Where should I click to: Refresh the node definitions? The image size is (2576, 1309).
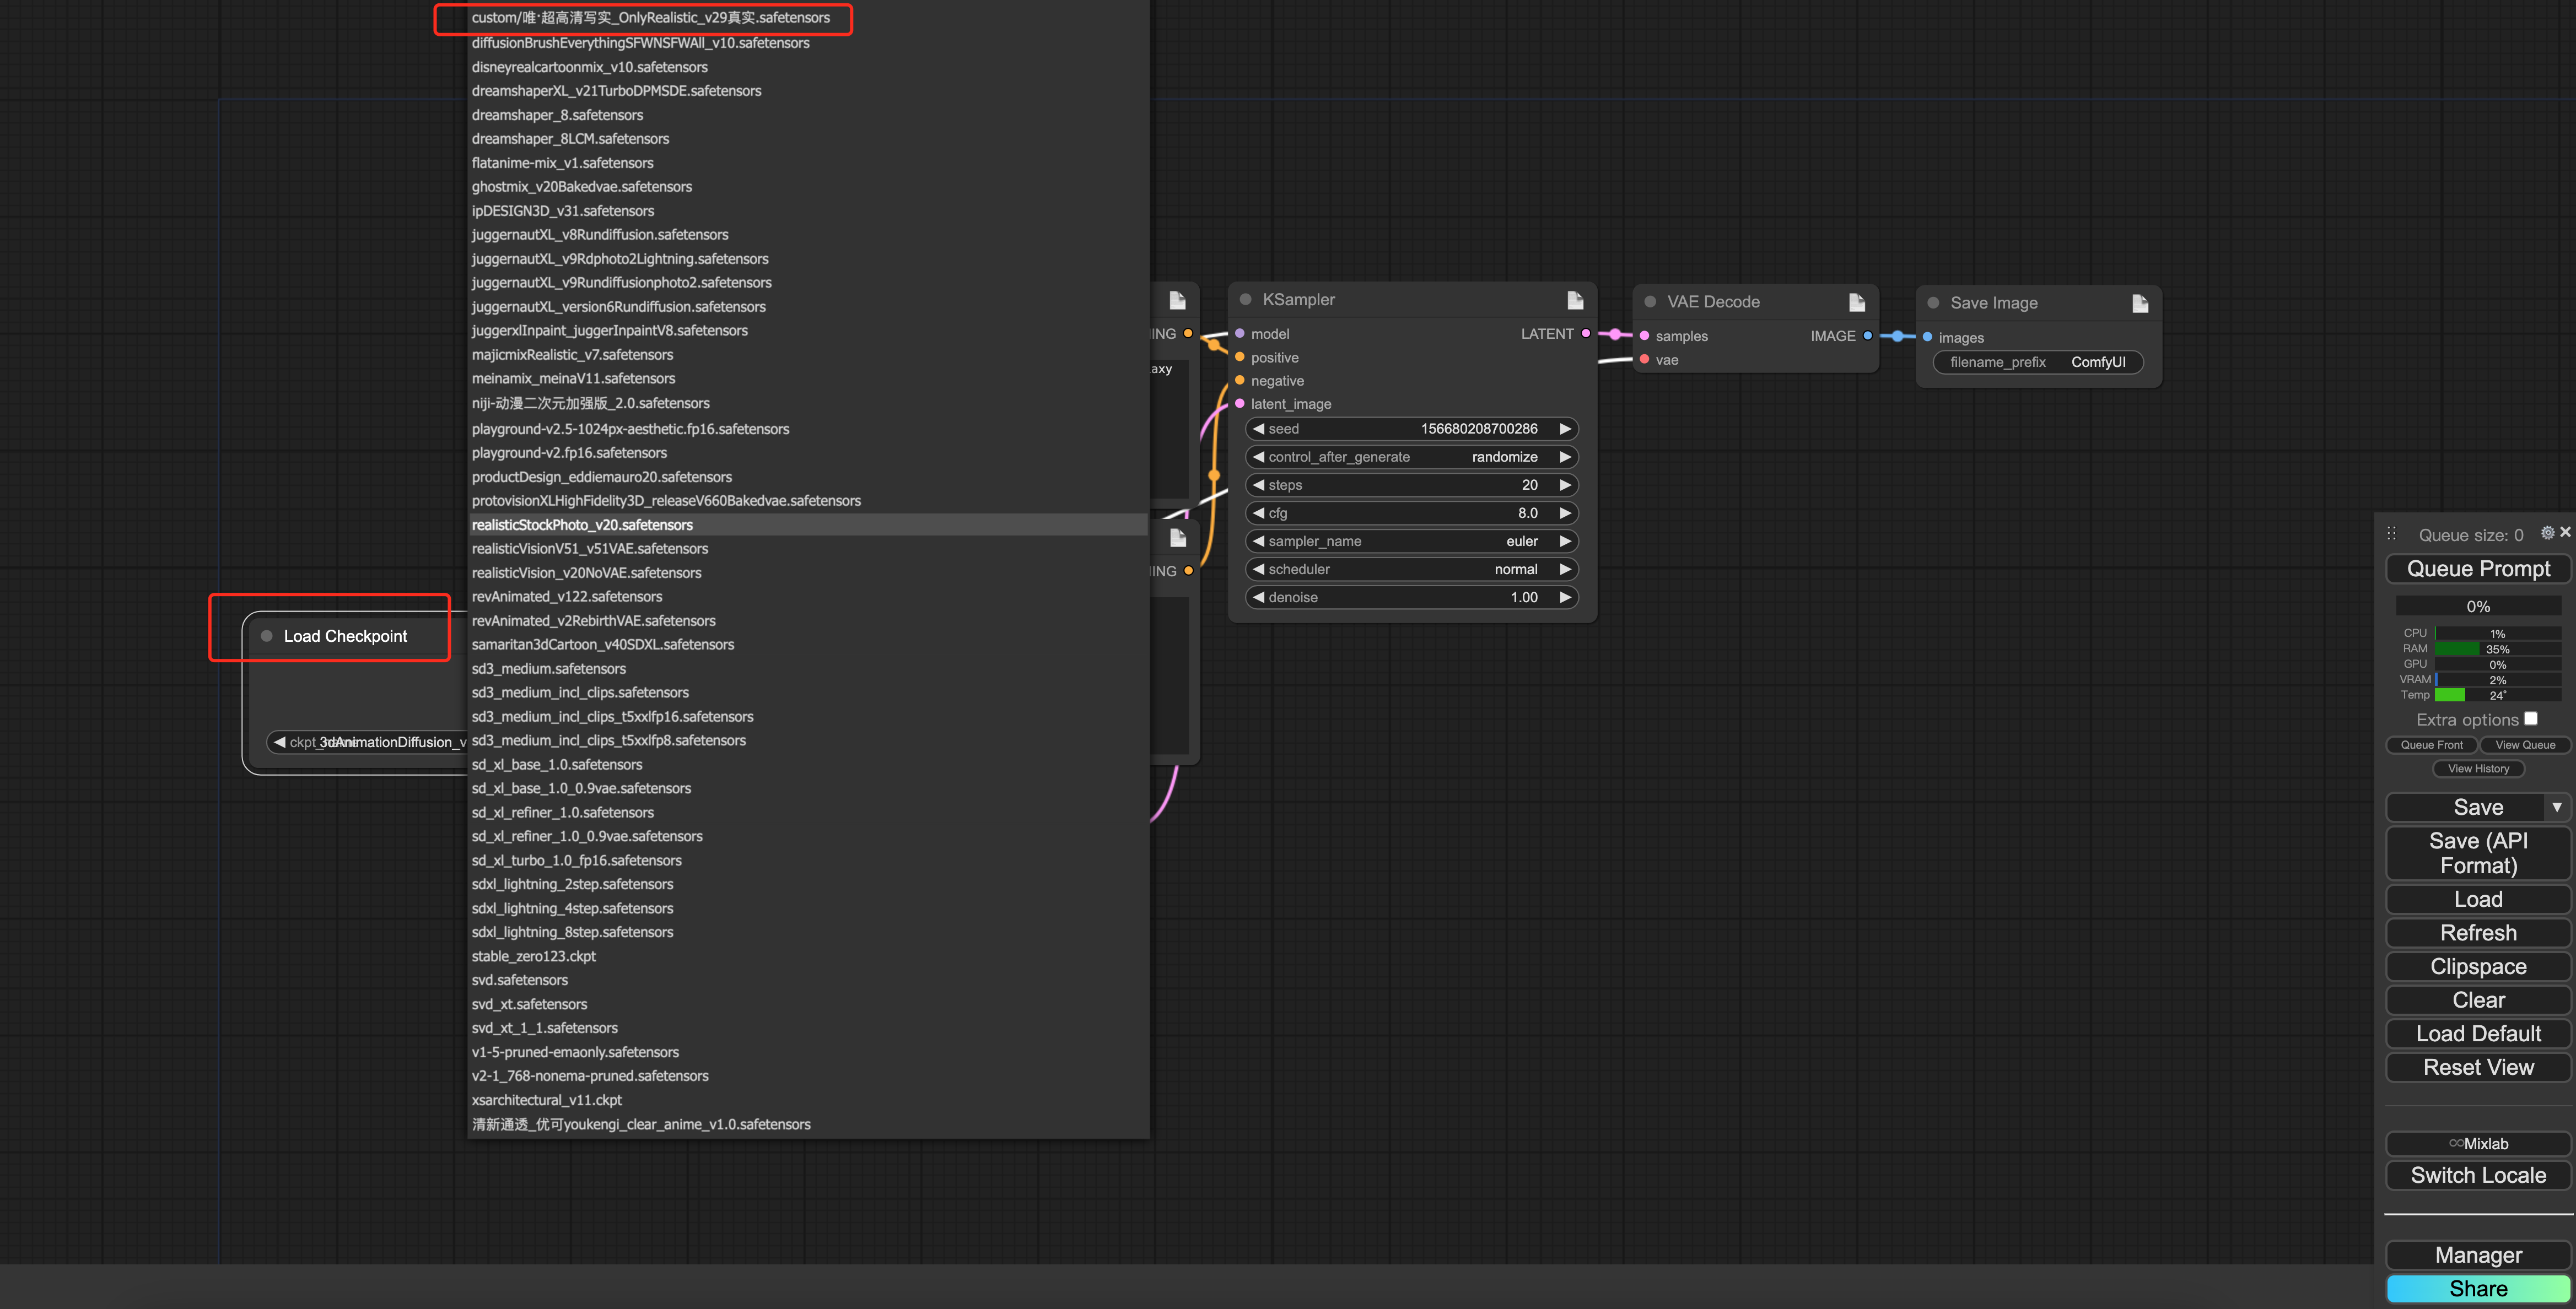pyautogui.click(x=2478, y=933)
